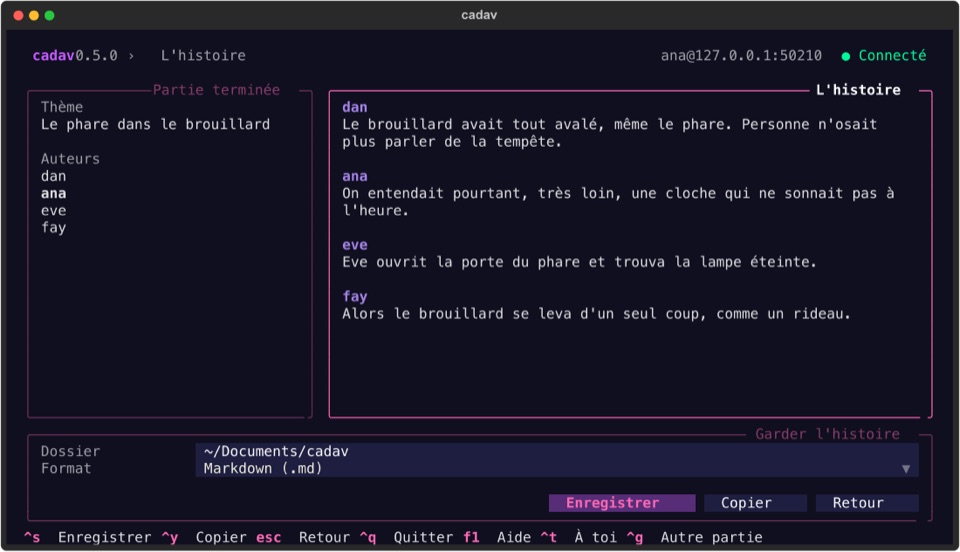Click the L'histoire breadcrumb in header

coord(203,56)
